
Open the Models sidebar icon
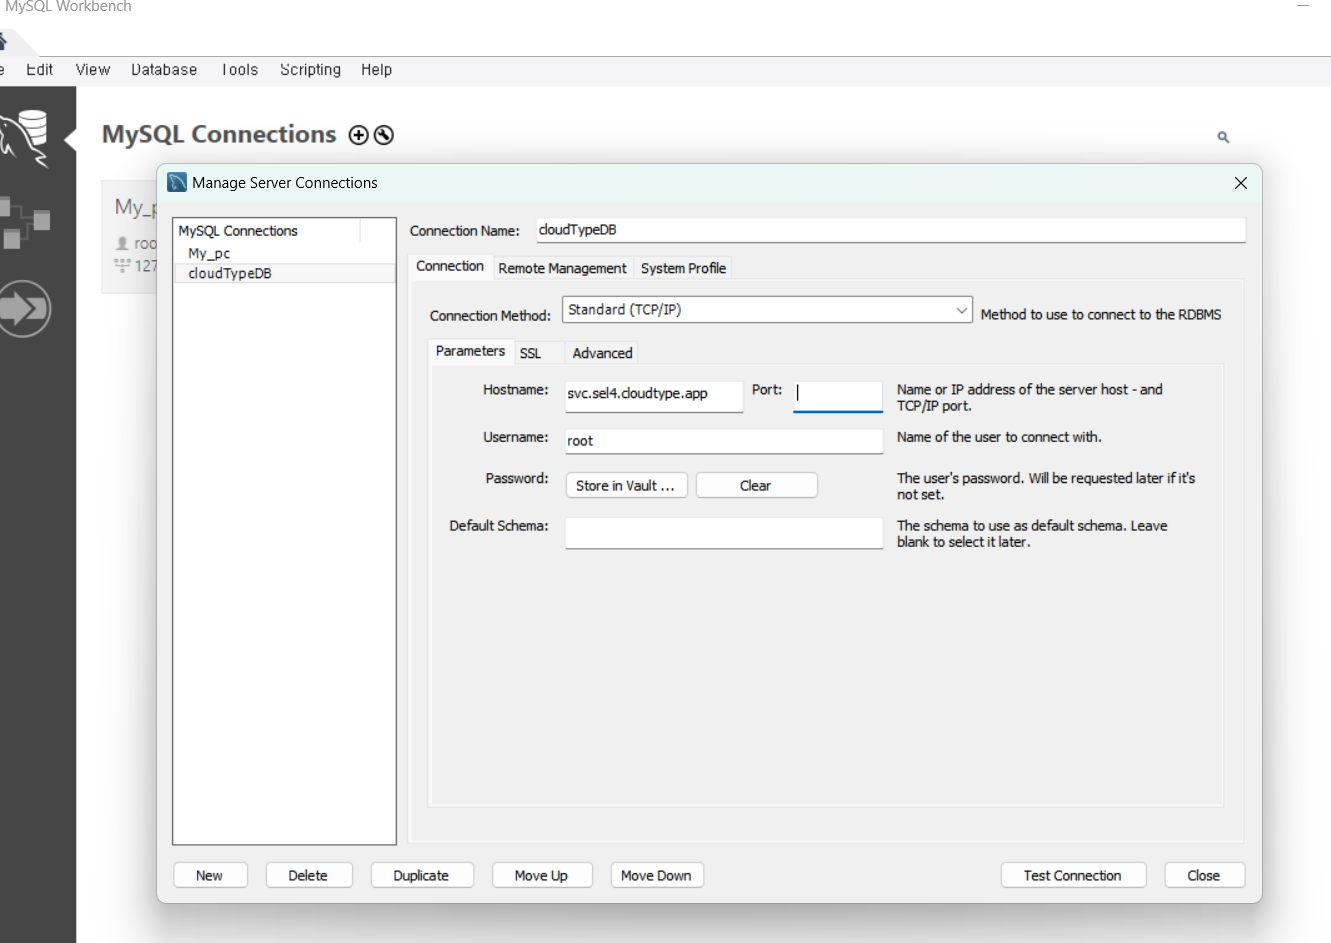tap(25, 222)
